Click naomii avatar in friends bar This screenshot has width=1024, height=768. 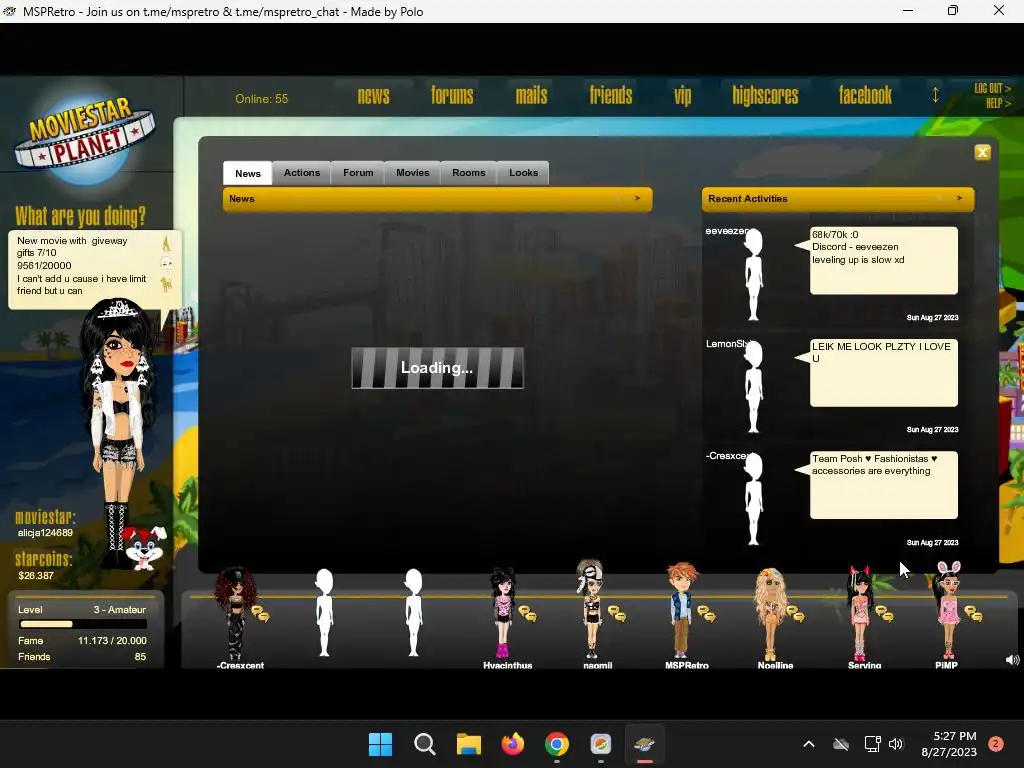[591, 609]
